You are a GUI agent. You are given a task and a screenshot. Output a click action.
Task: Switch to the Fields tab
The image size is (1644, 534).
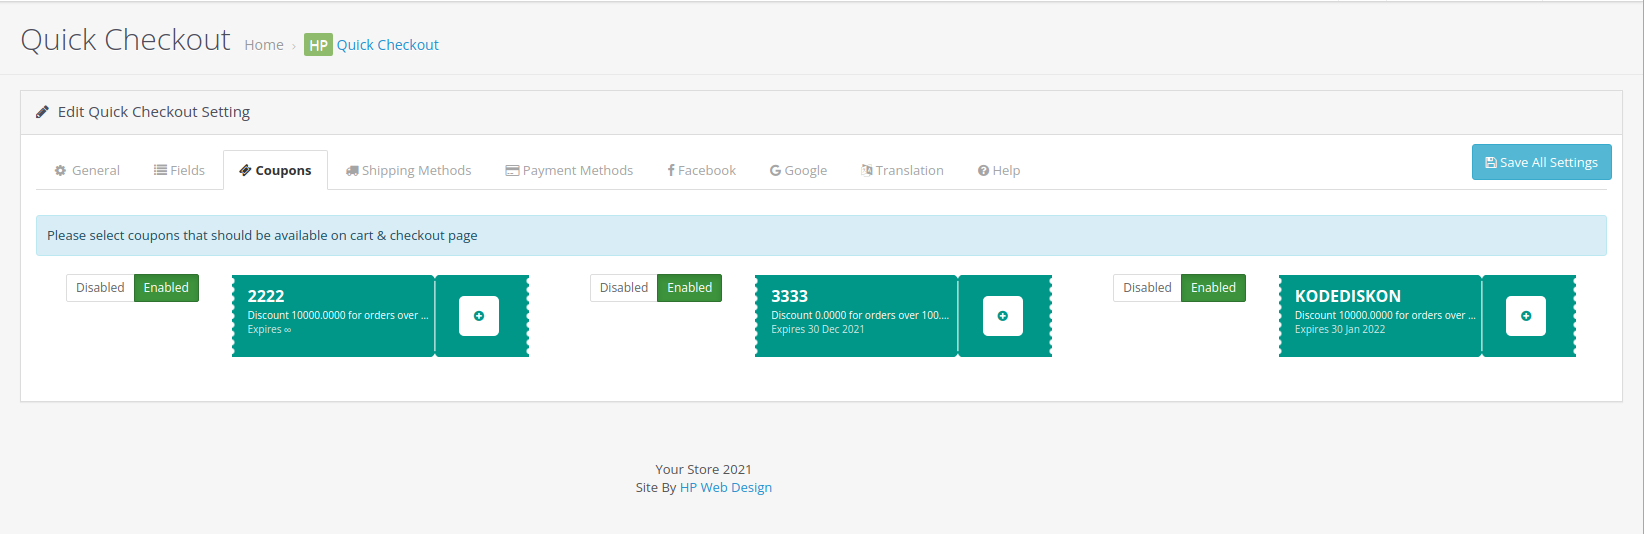[179, 171]
